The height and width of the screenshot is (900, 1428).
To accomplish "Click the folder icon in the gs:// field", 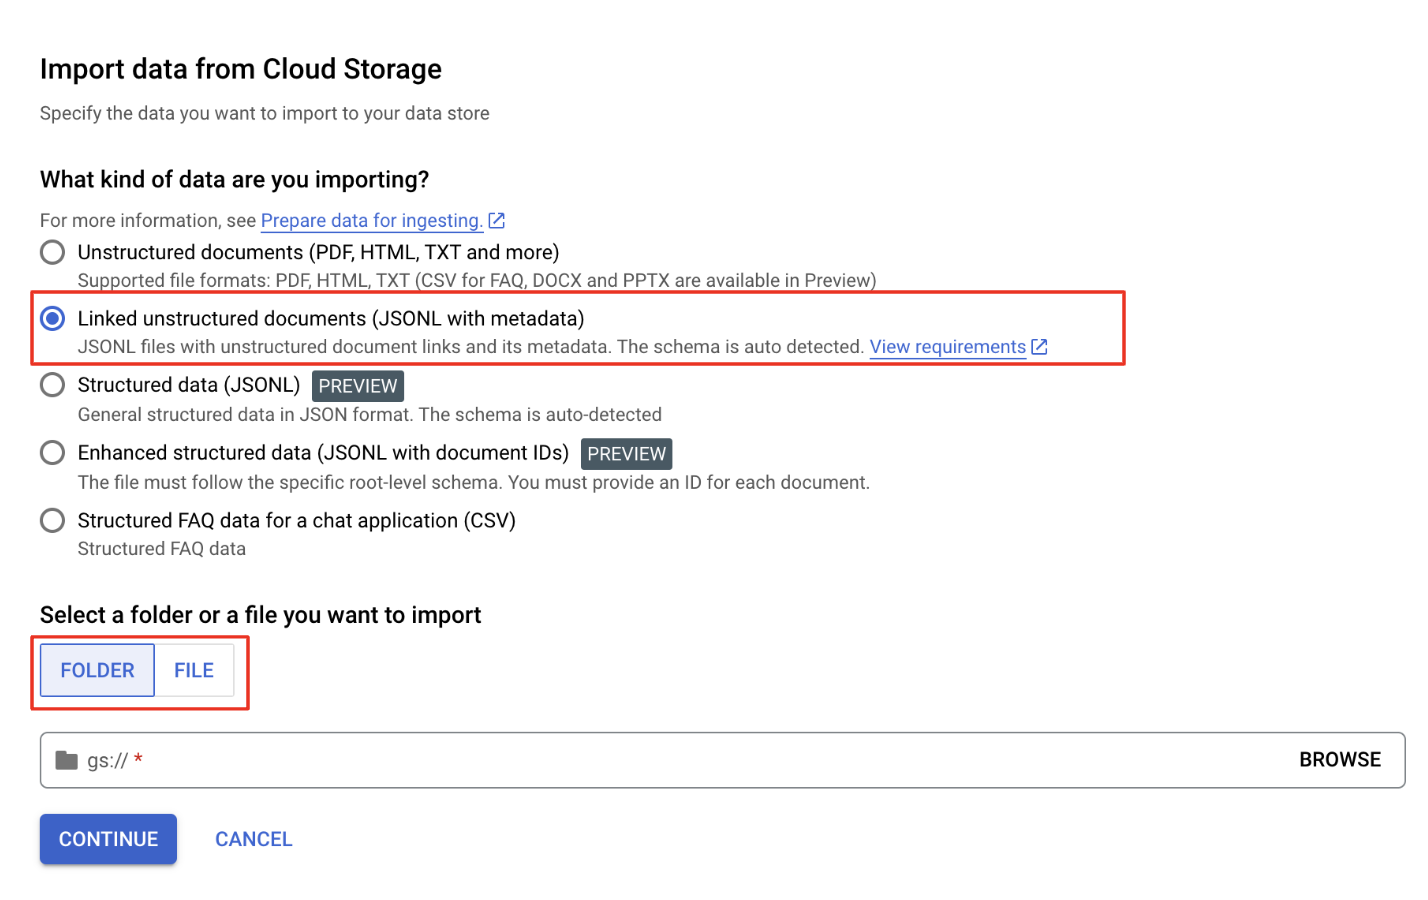I will pos(66,760).
